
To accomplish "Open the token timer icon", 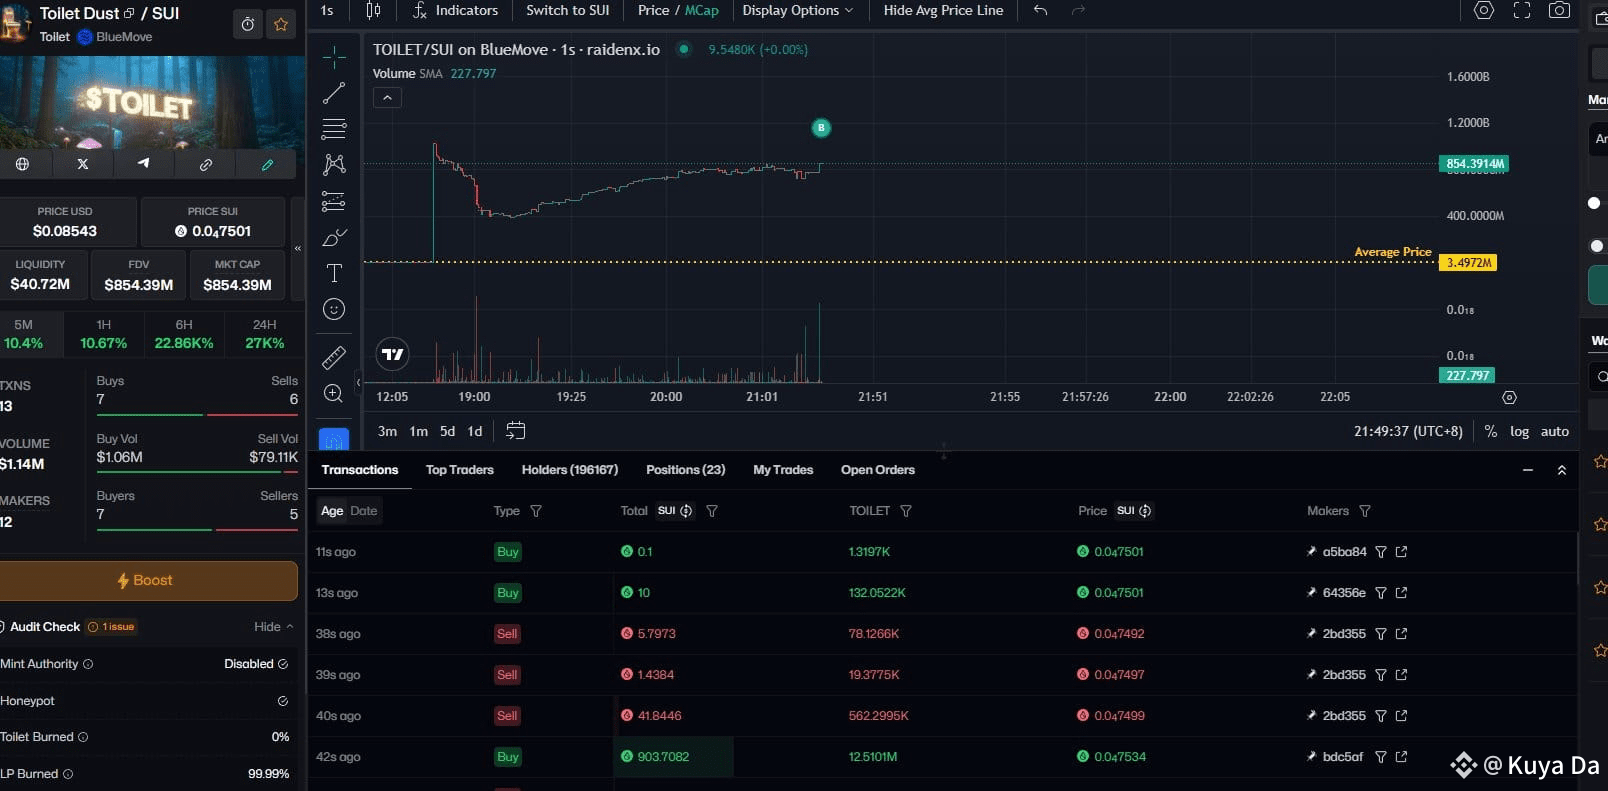I will click(x=248, y=24).
